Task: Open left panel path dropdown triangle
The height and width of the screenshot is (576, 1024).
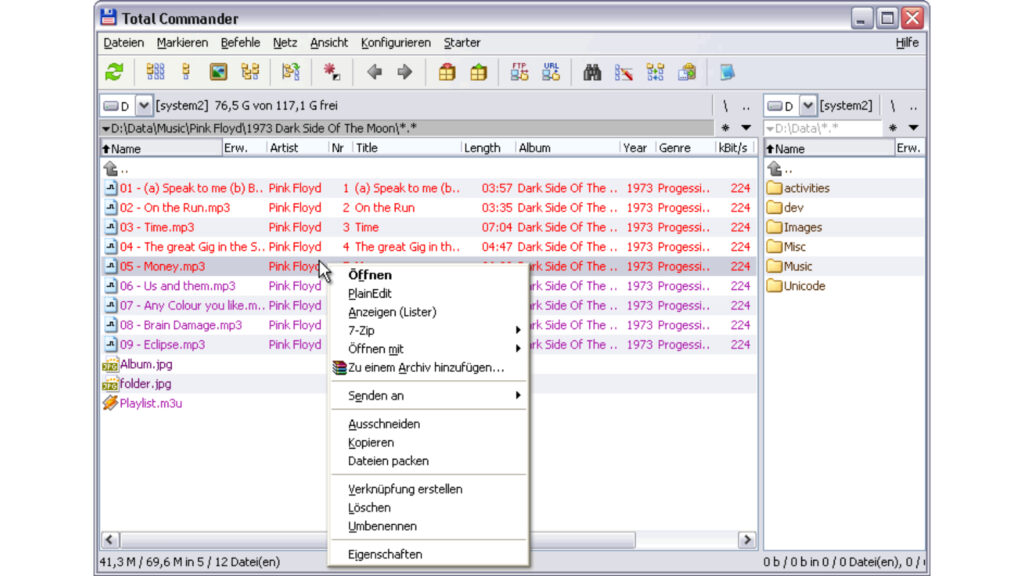Action: click(106, 129)
